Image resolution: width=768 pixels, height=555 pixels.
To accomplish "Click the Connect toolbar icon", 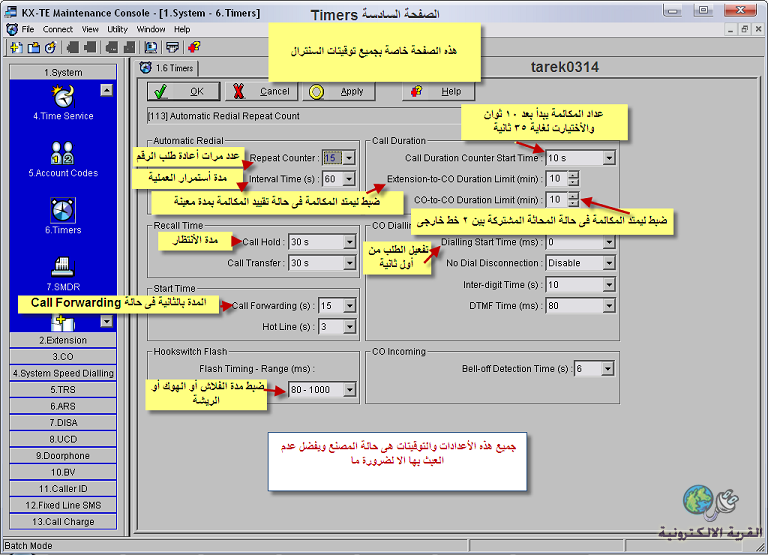I will point(50,48).
